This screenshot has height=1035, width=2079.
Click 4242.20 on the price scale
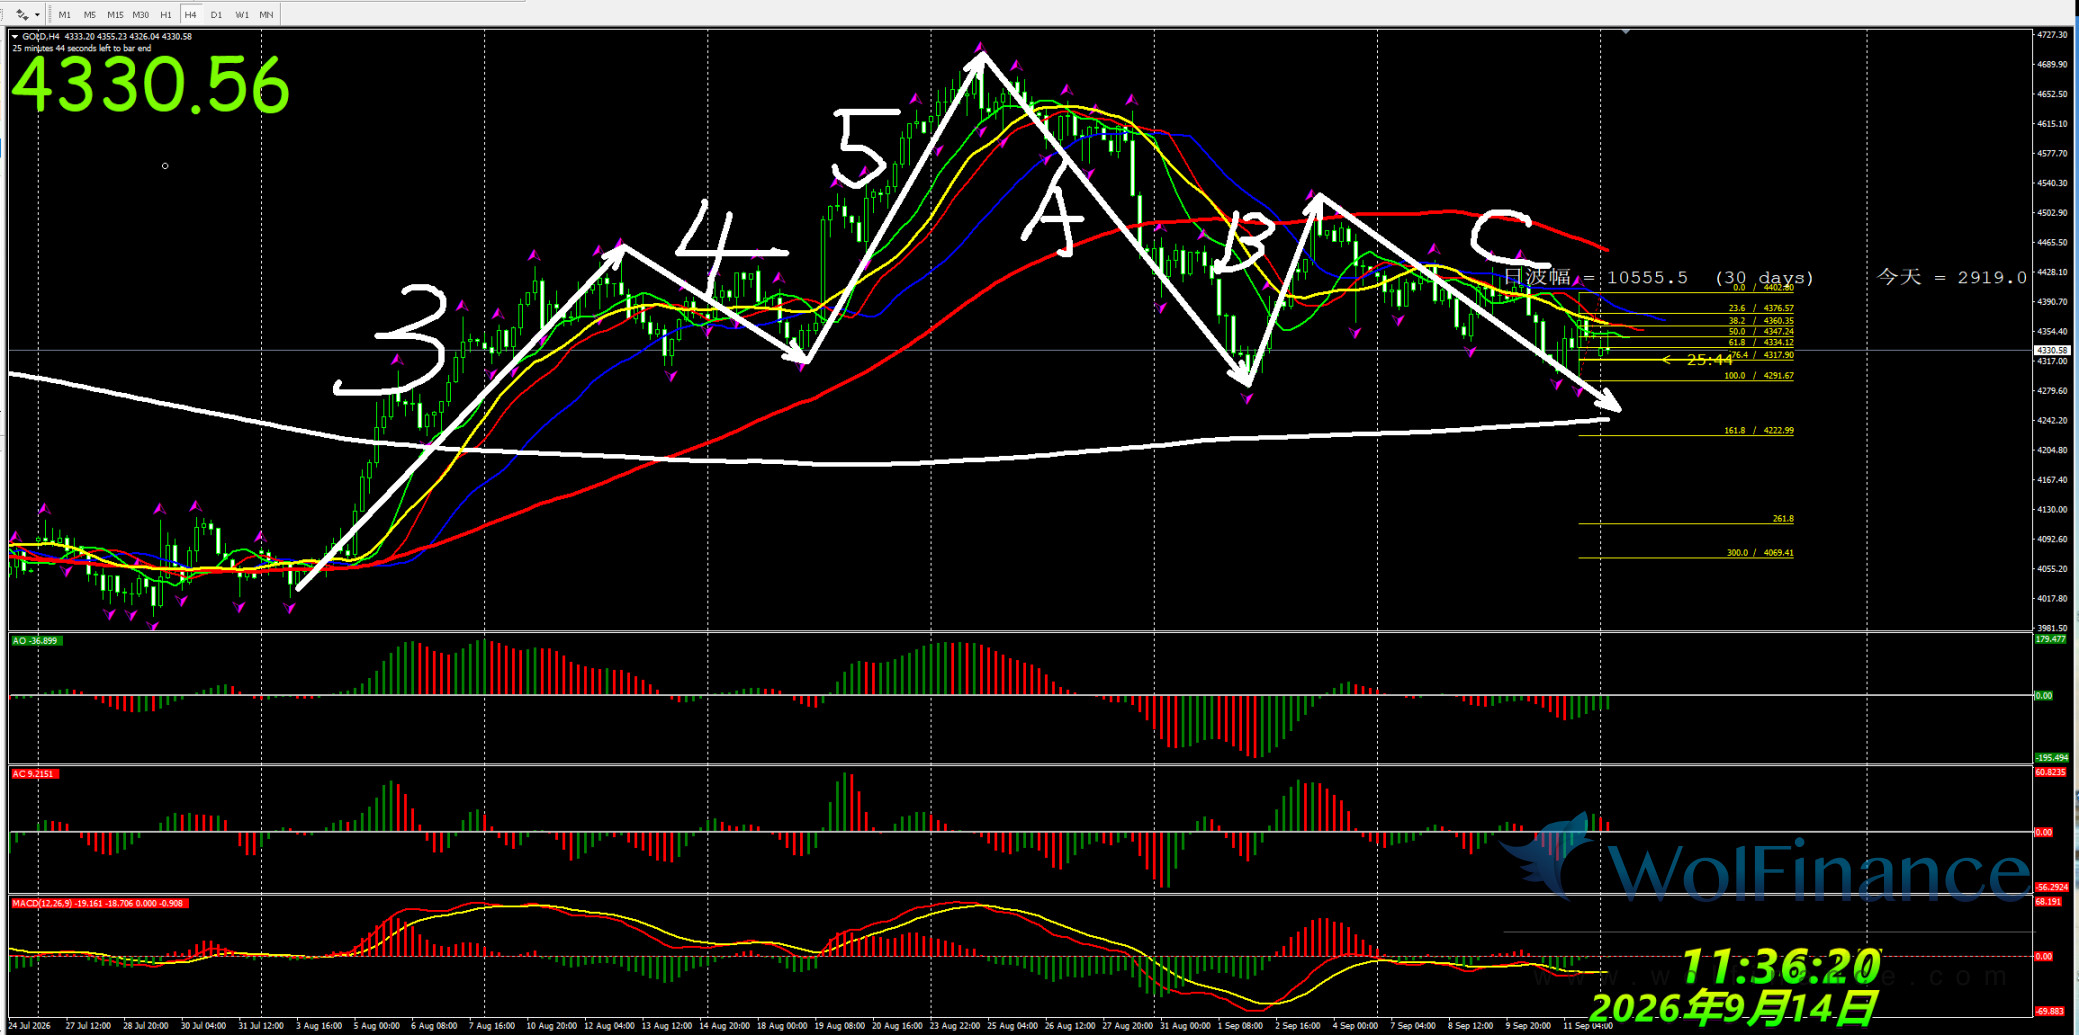point(2052,421)
